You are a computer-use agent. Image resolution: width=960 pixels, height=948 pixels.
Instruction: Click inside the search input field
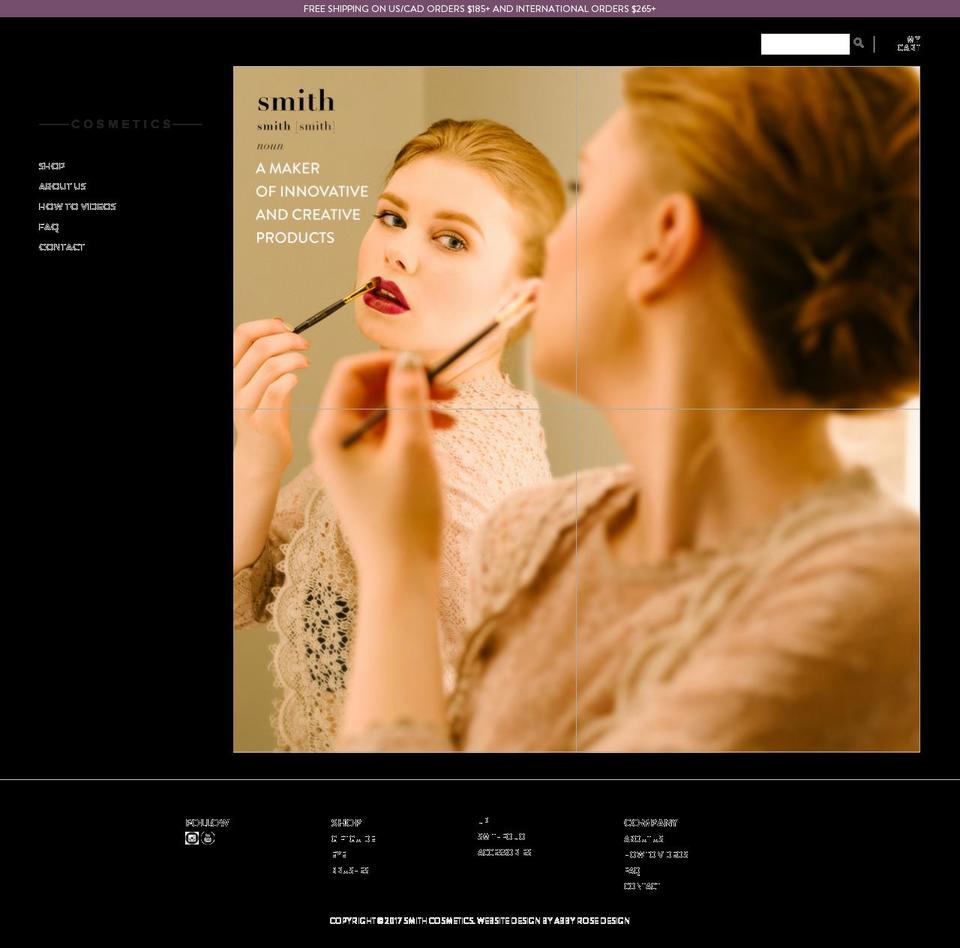coord(805,43)
